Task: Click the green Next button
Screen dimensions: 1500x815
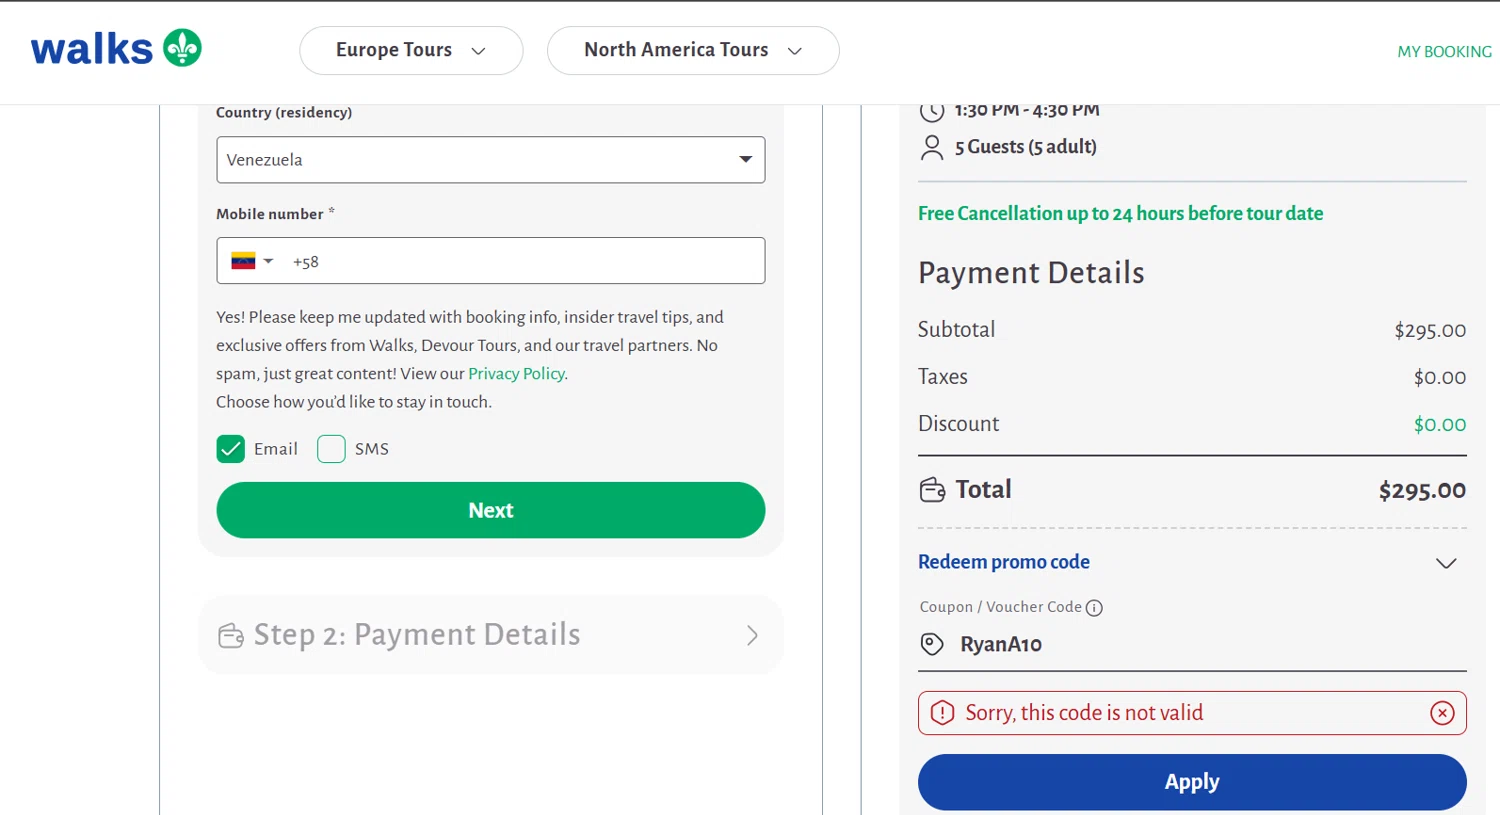Action: 491,510
